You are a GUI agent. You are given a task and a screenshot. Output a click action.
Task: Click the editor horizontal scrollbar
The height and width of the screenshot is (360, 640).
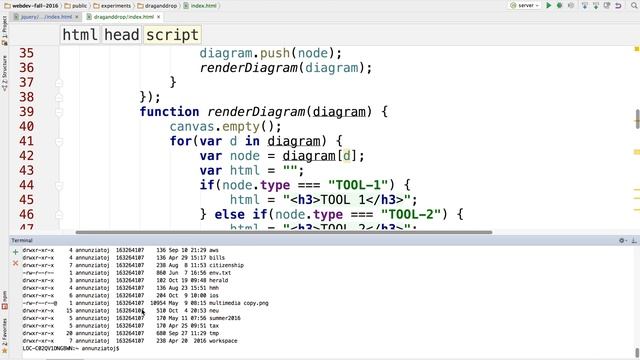click(x=284, y=232)
